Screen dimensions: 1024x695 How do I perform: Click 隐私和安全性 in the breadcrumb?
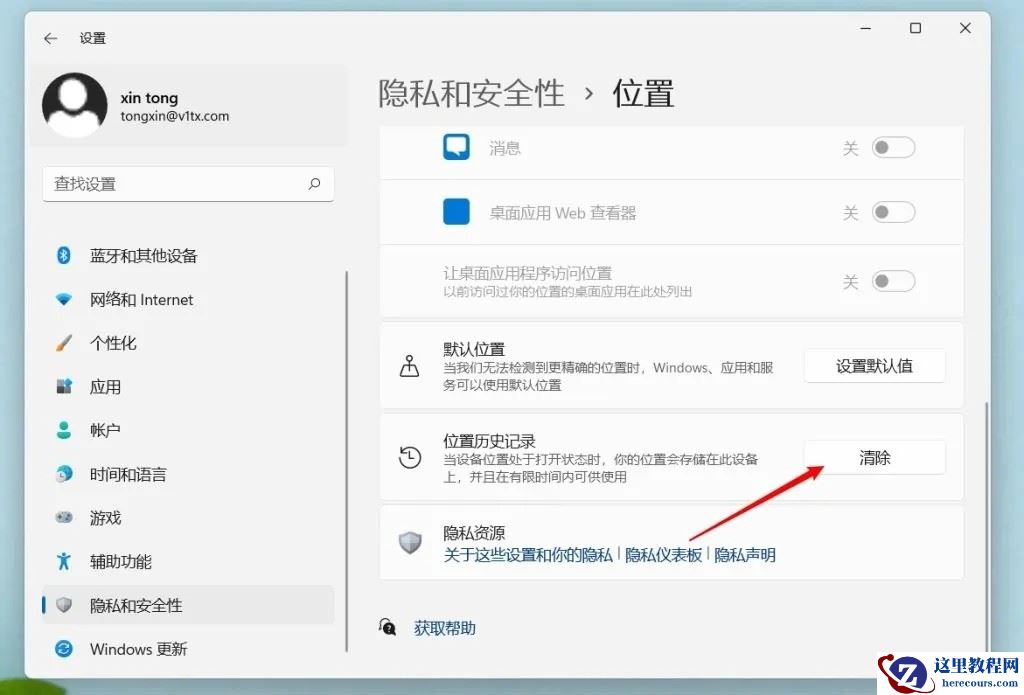(x=471, y=92)
